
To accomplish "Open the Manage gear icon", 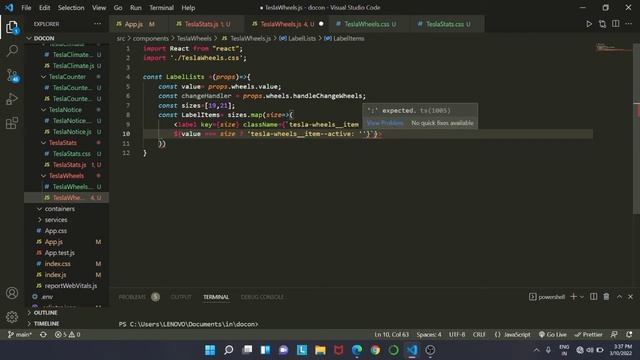I will 12,316.
